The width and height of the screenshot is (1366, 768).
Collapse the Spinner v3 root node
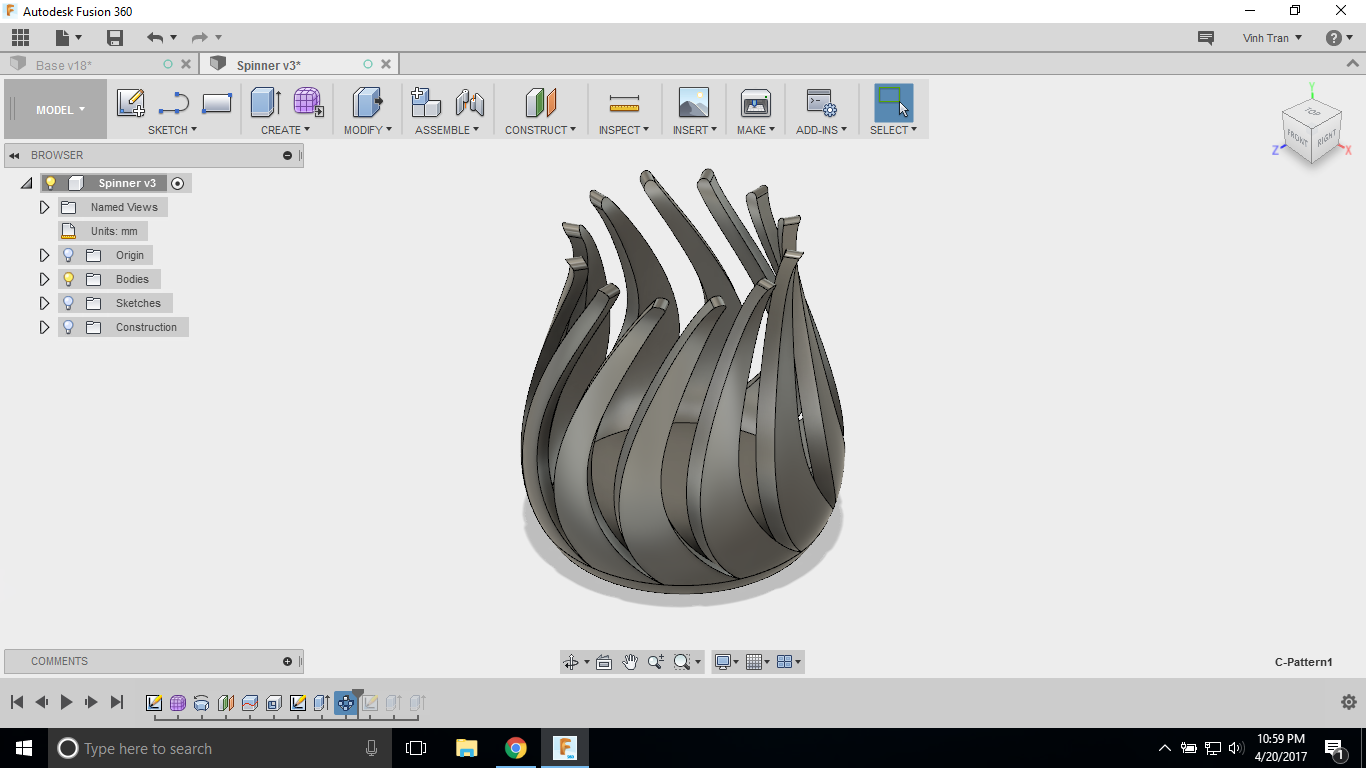pos(26,183)
